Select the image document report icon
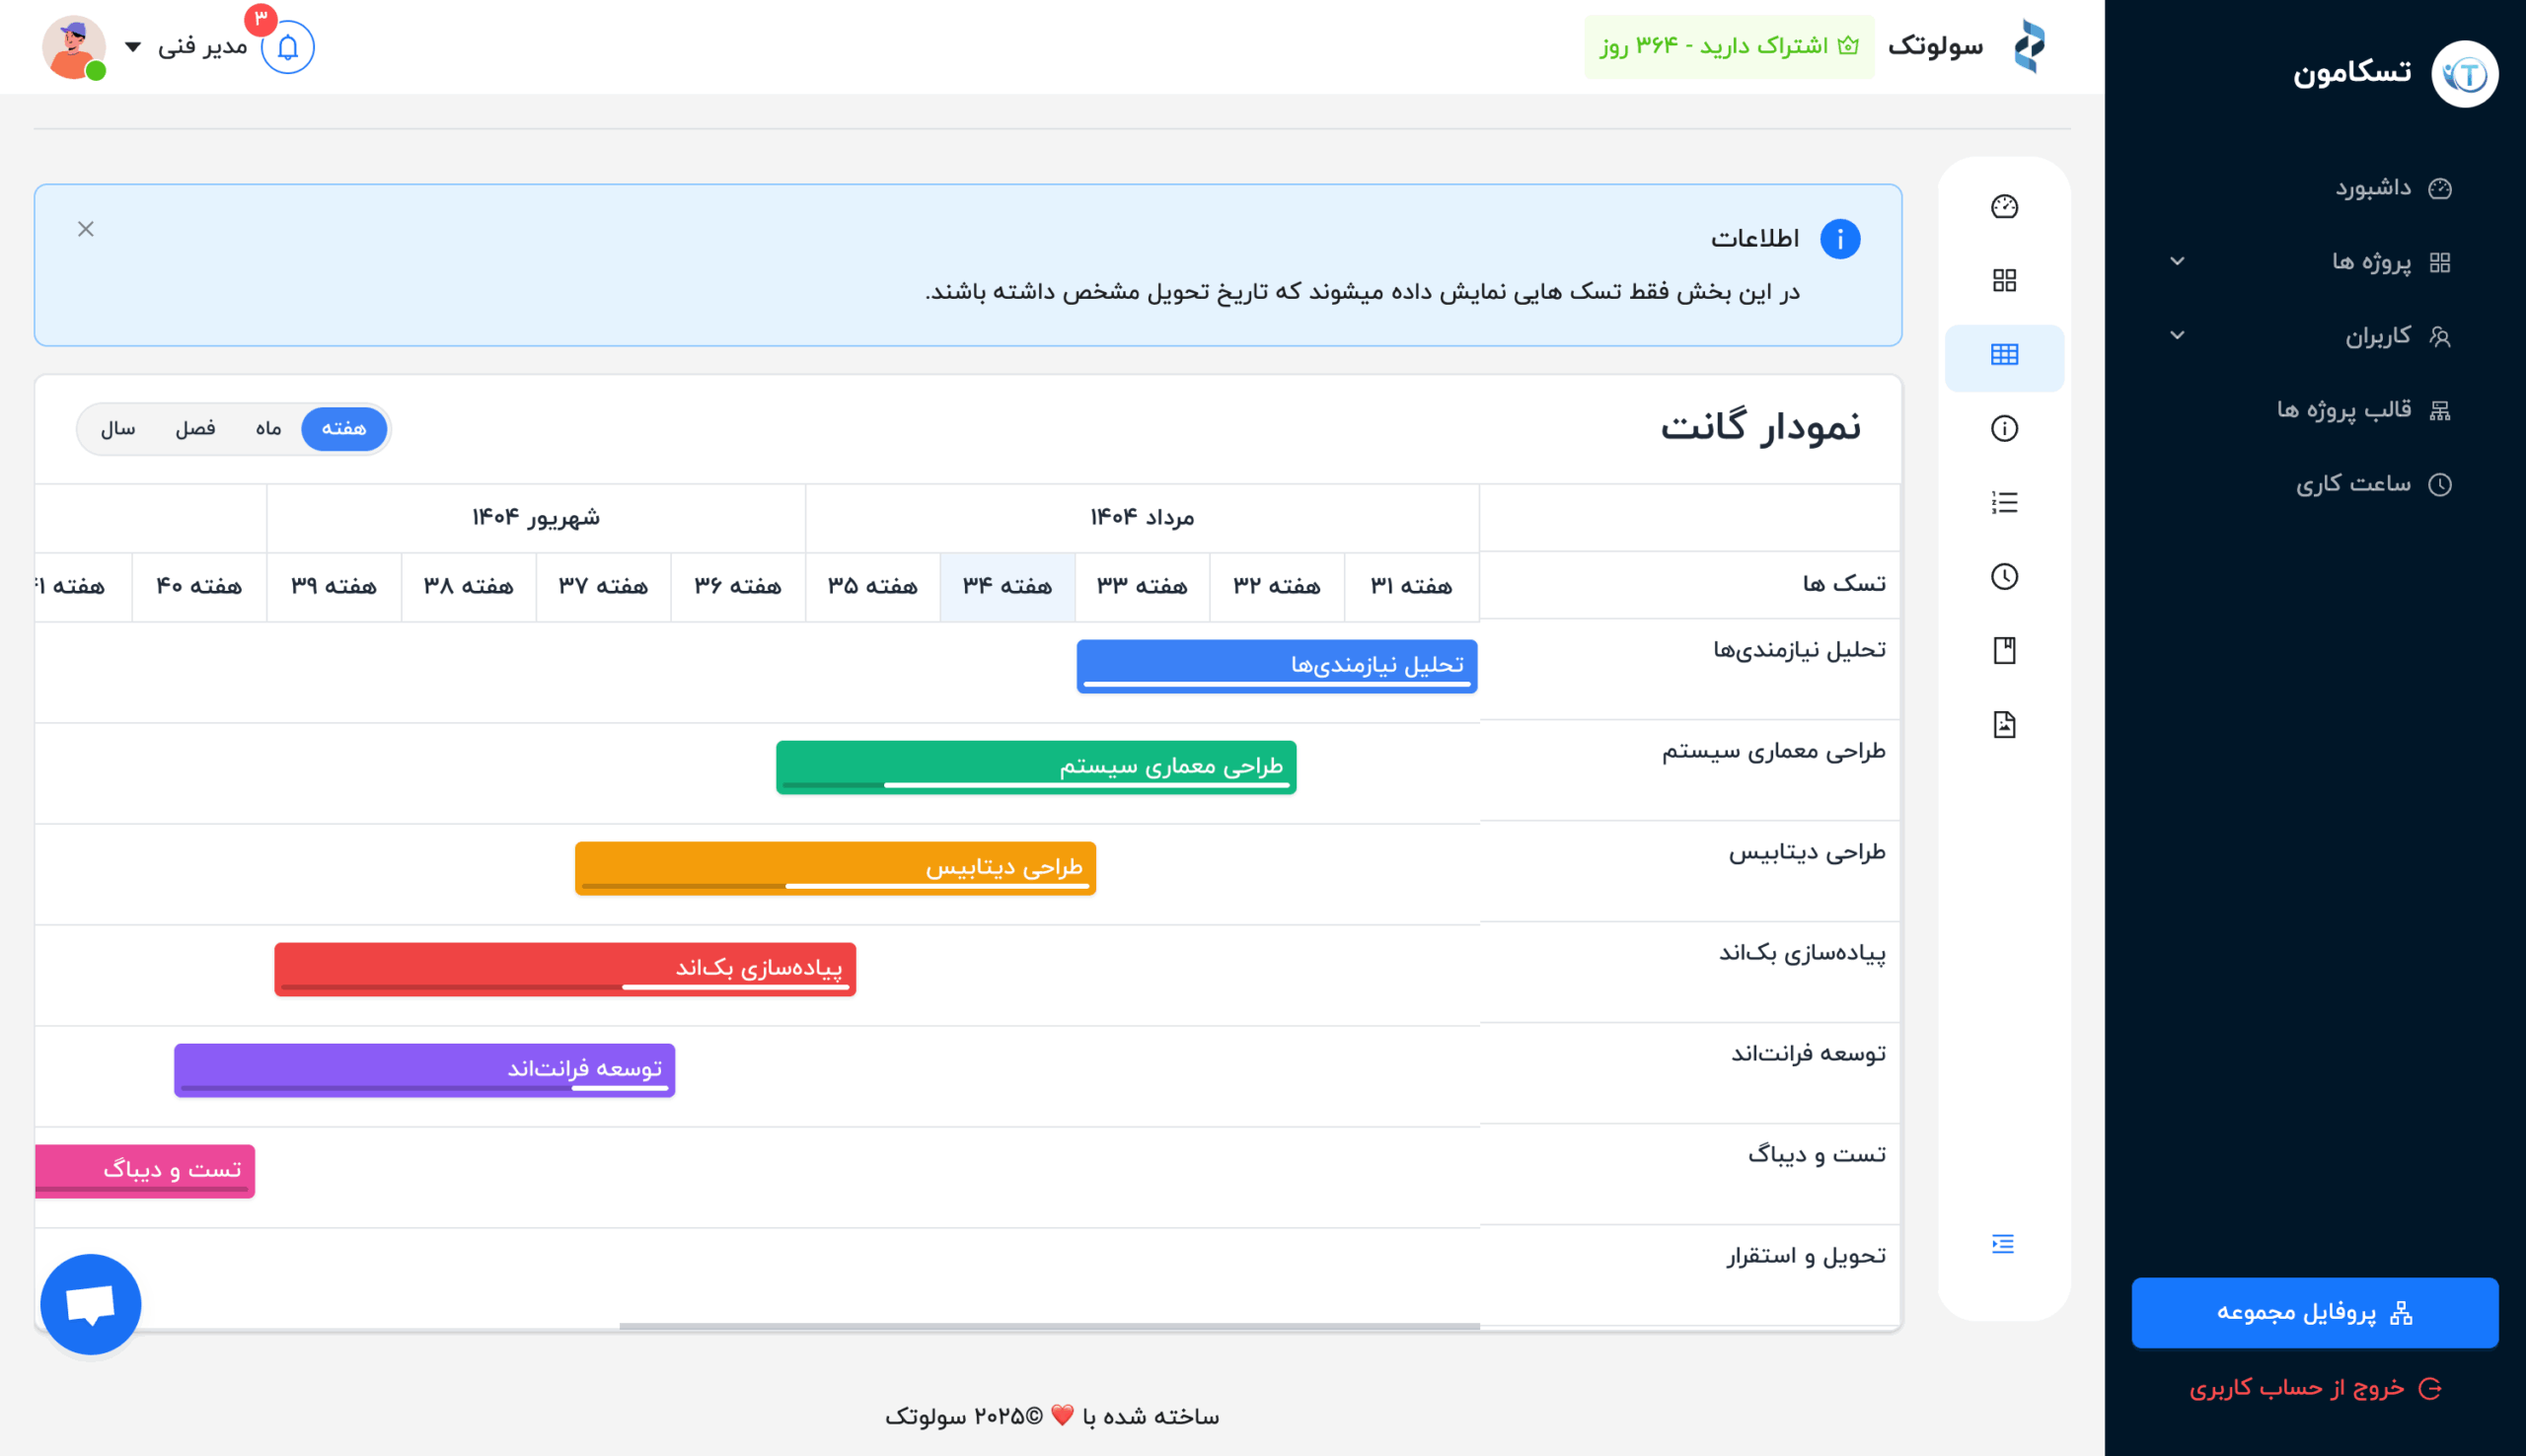This screenshot has width=2526, height=1456. 2005,725
